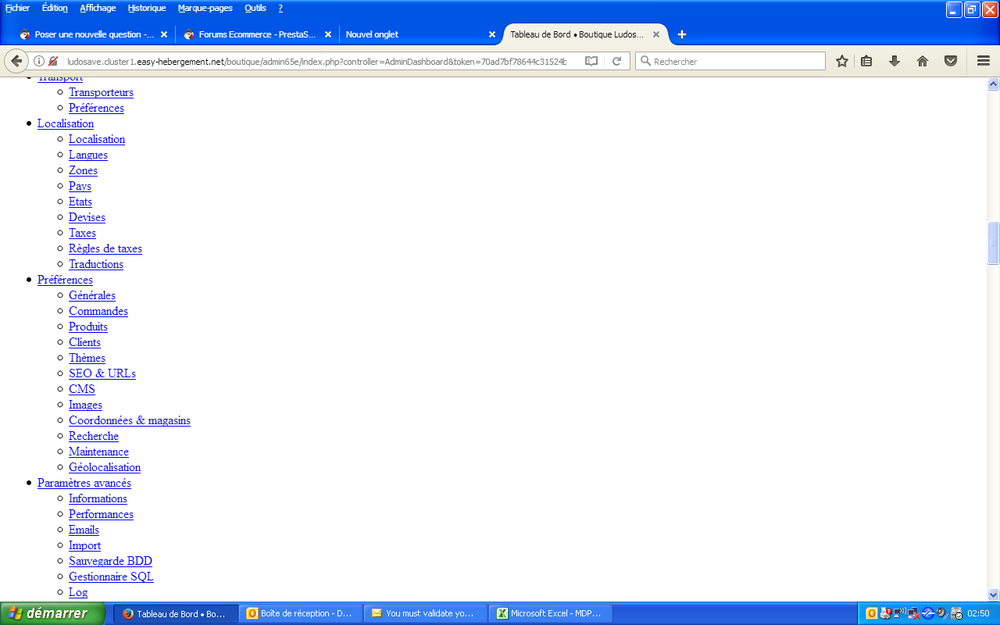
Task: Open Affichage menu
Action: 98,8
